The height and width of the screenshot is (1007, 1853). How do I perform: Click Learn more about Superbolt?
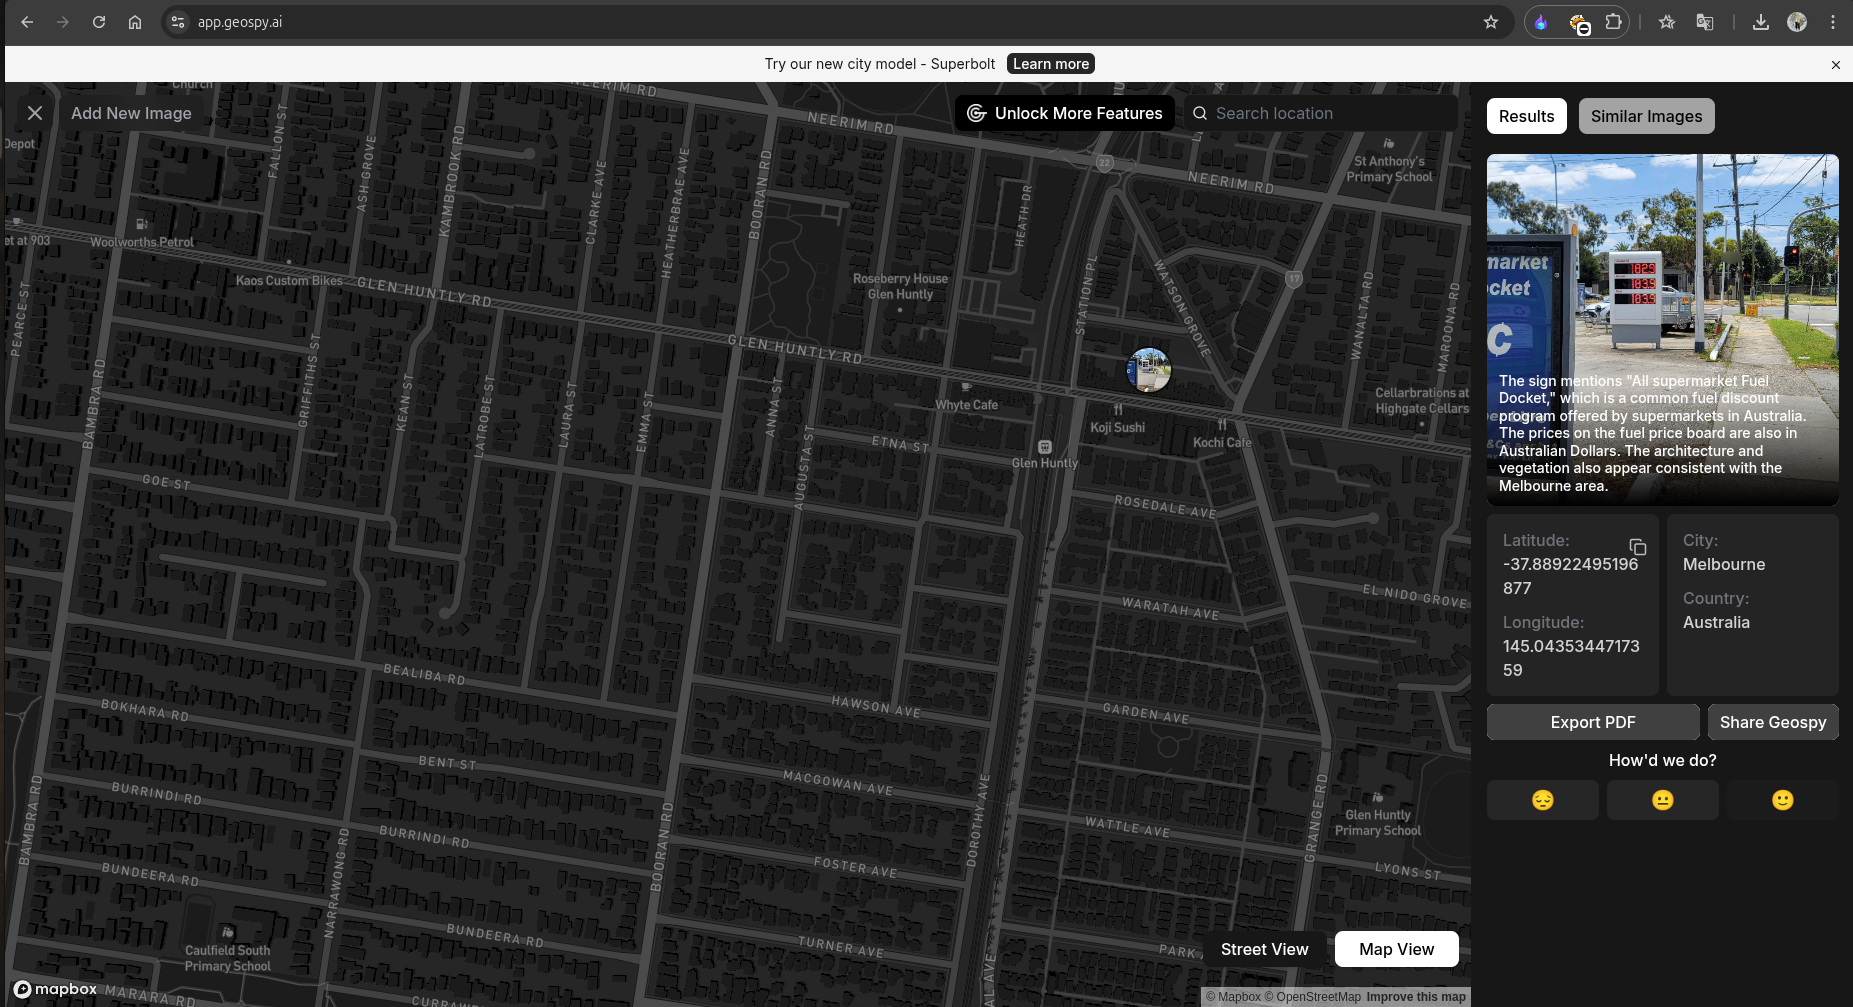coord(1051,64)
